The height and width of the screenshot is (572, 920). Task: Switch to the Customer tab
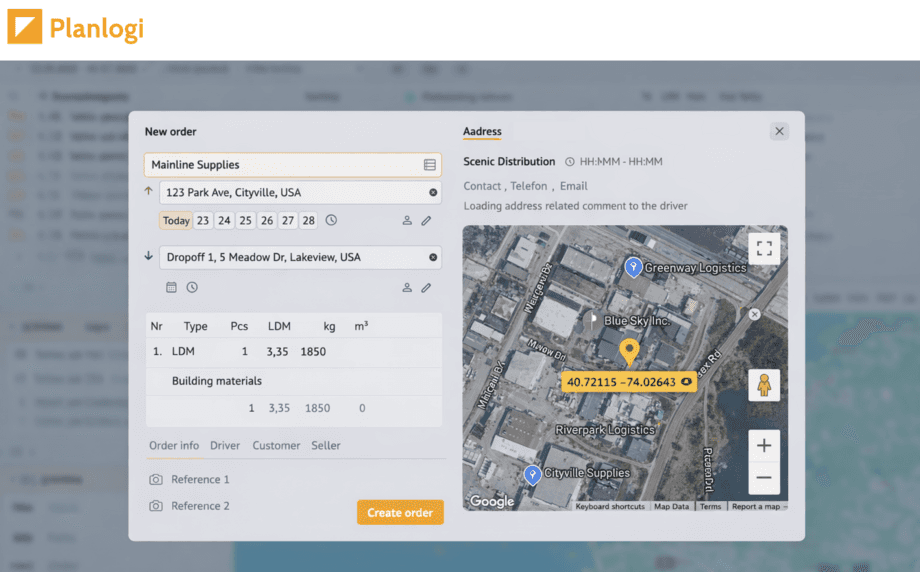tap(276, 445)
